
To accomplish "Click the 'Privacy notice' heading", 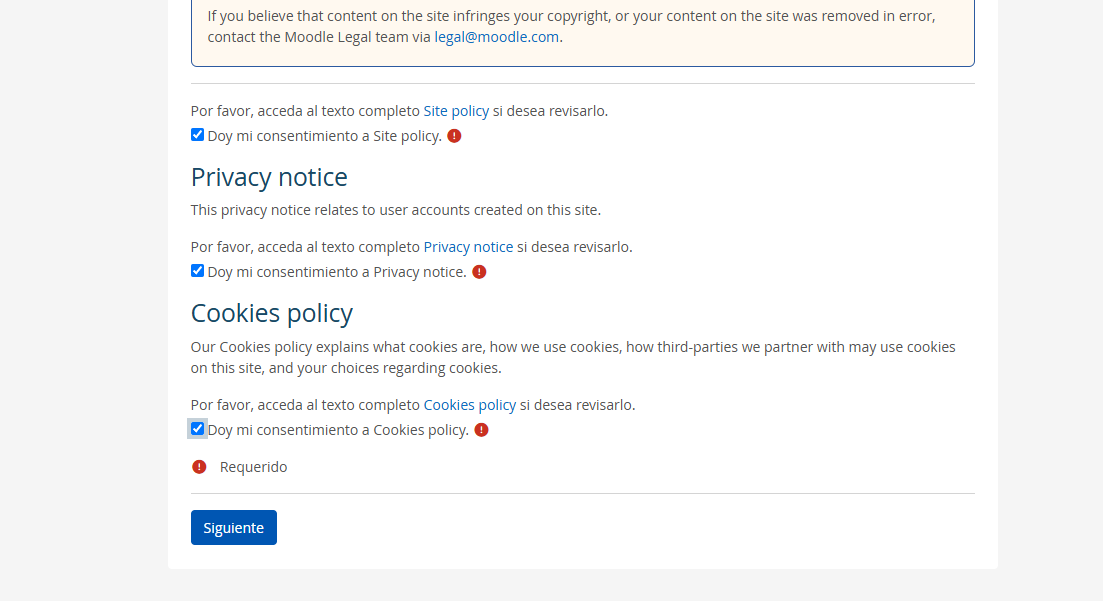I will pyautogui.click(x=269, y=177).
